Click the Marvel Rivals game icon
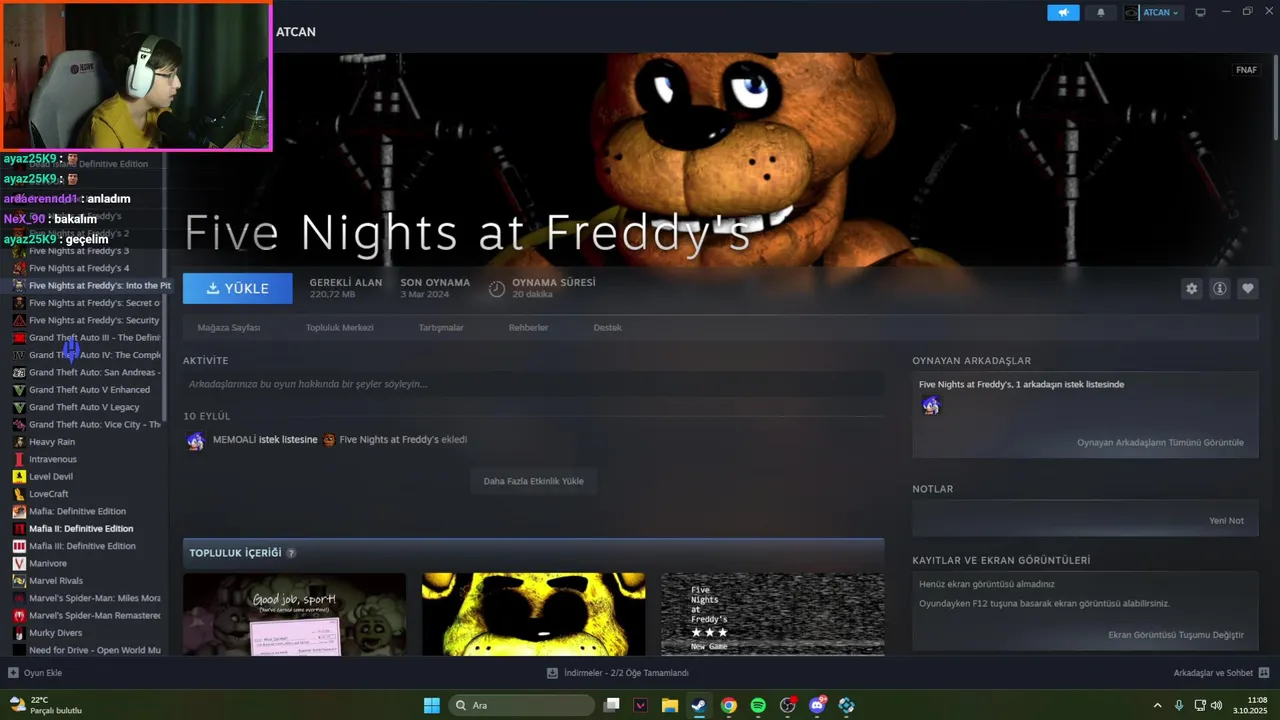This screenshot has height=720, width=1280. [x=19, y=581]
